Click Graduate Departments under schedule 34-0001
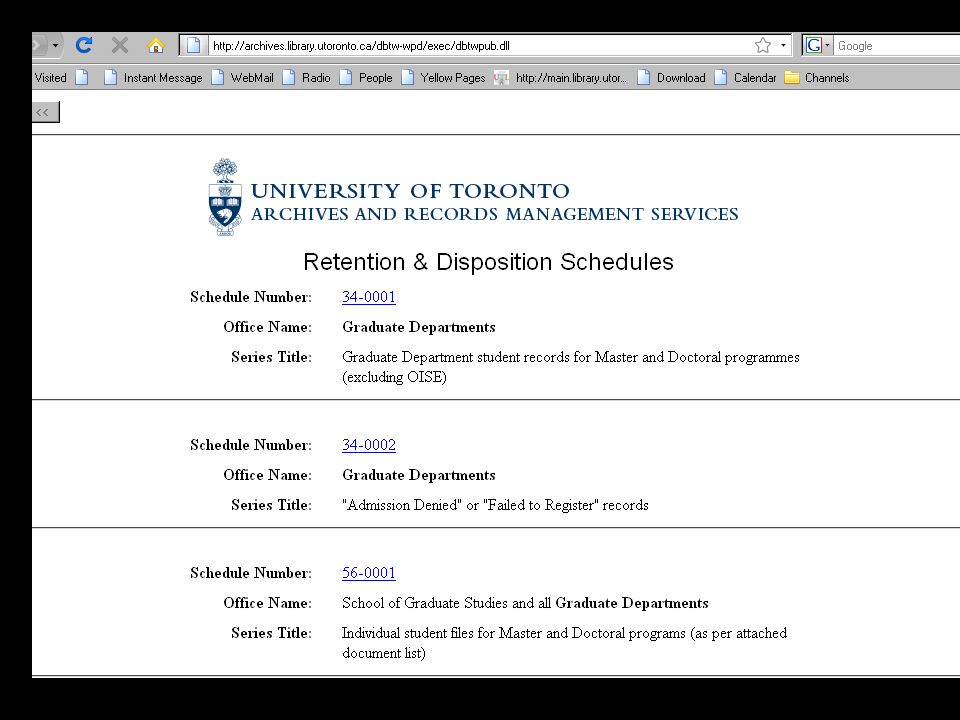 pyautogui.click(x=419, y=327)
